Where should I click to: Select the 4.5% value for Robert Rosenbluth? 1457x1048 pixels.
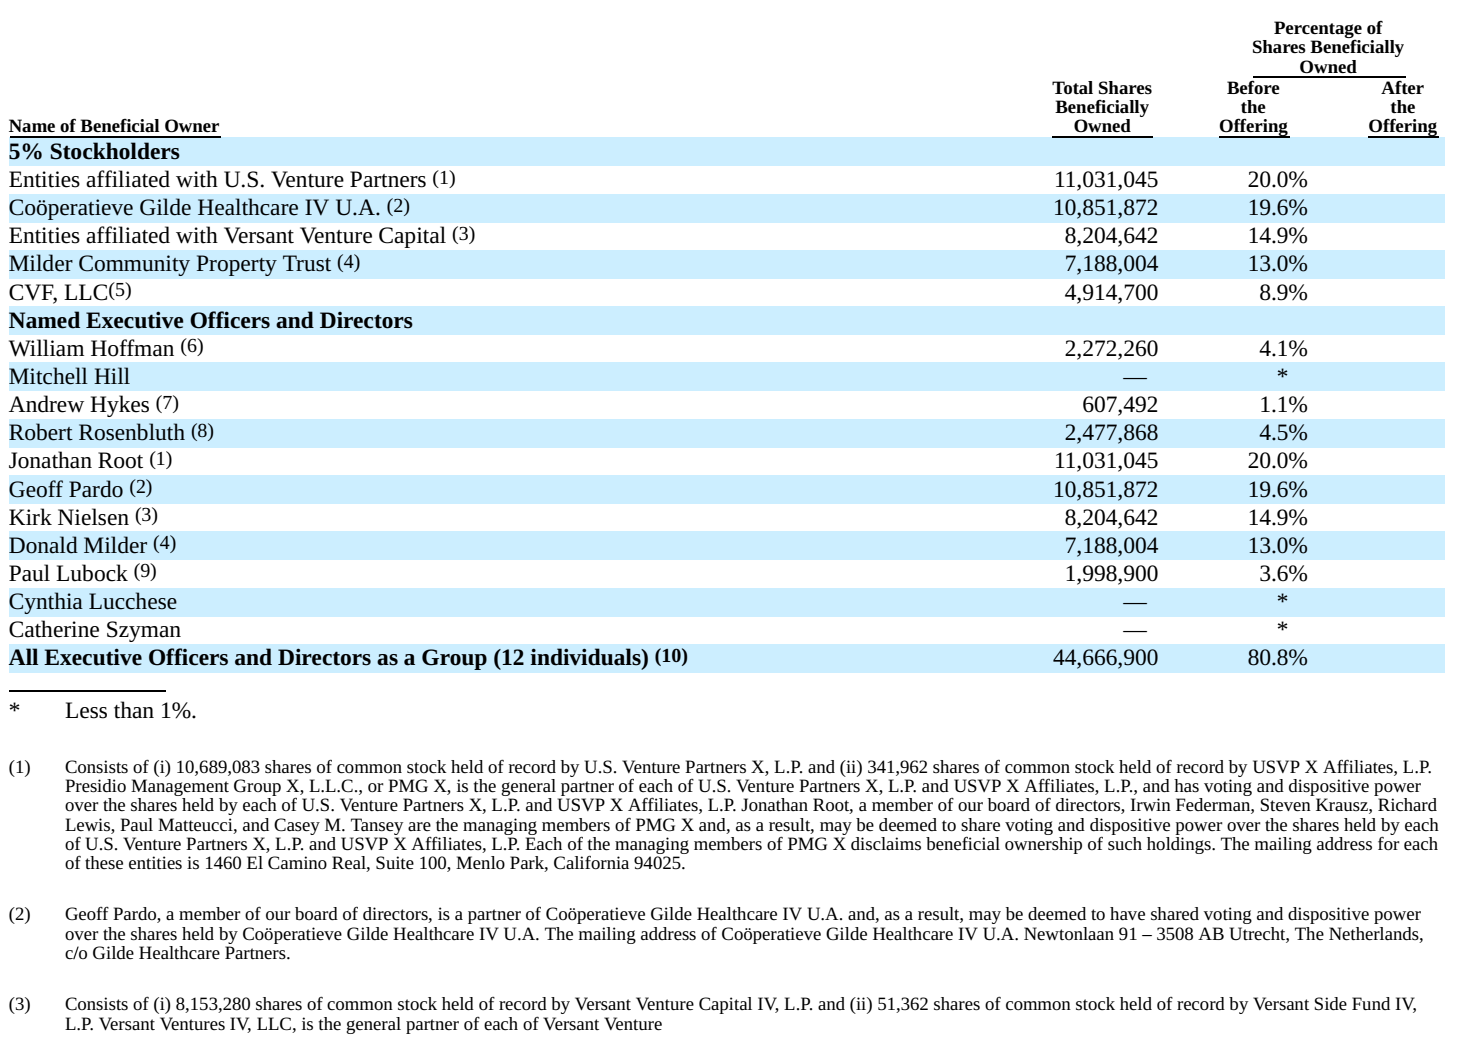pyautogui.click(x=1283, y=433)
